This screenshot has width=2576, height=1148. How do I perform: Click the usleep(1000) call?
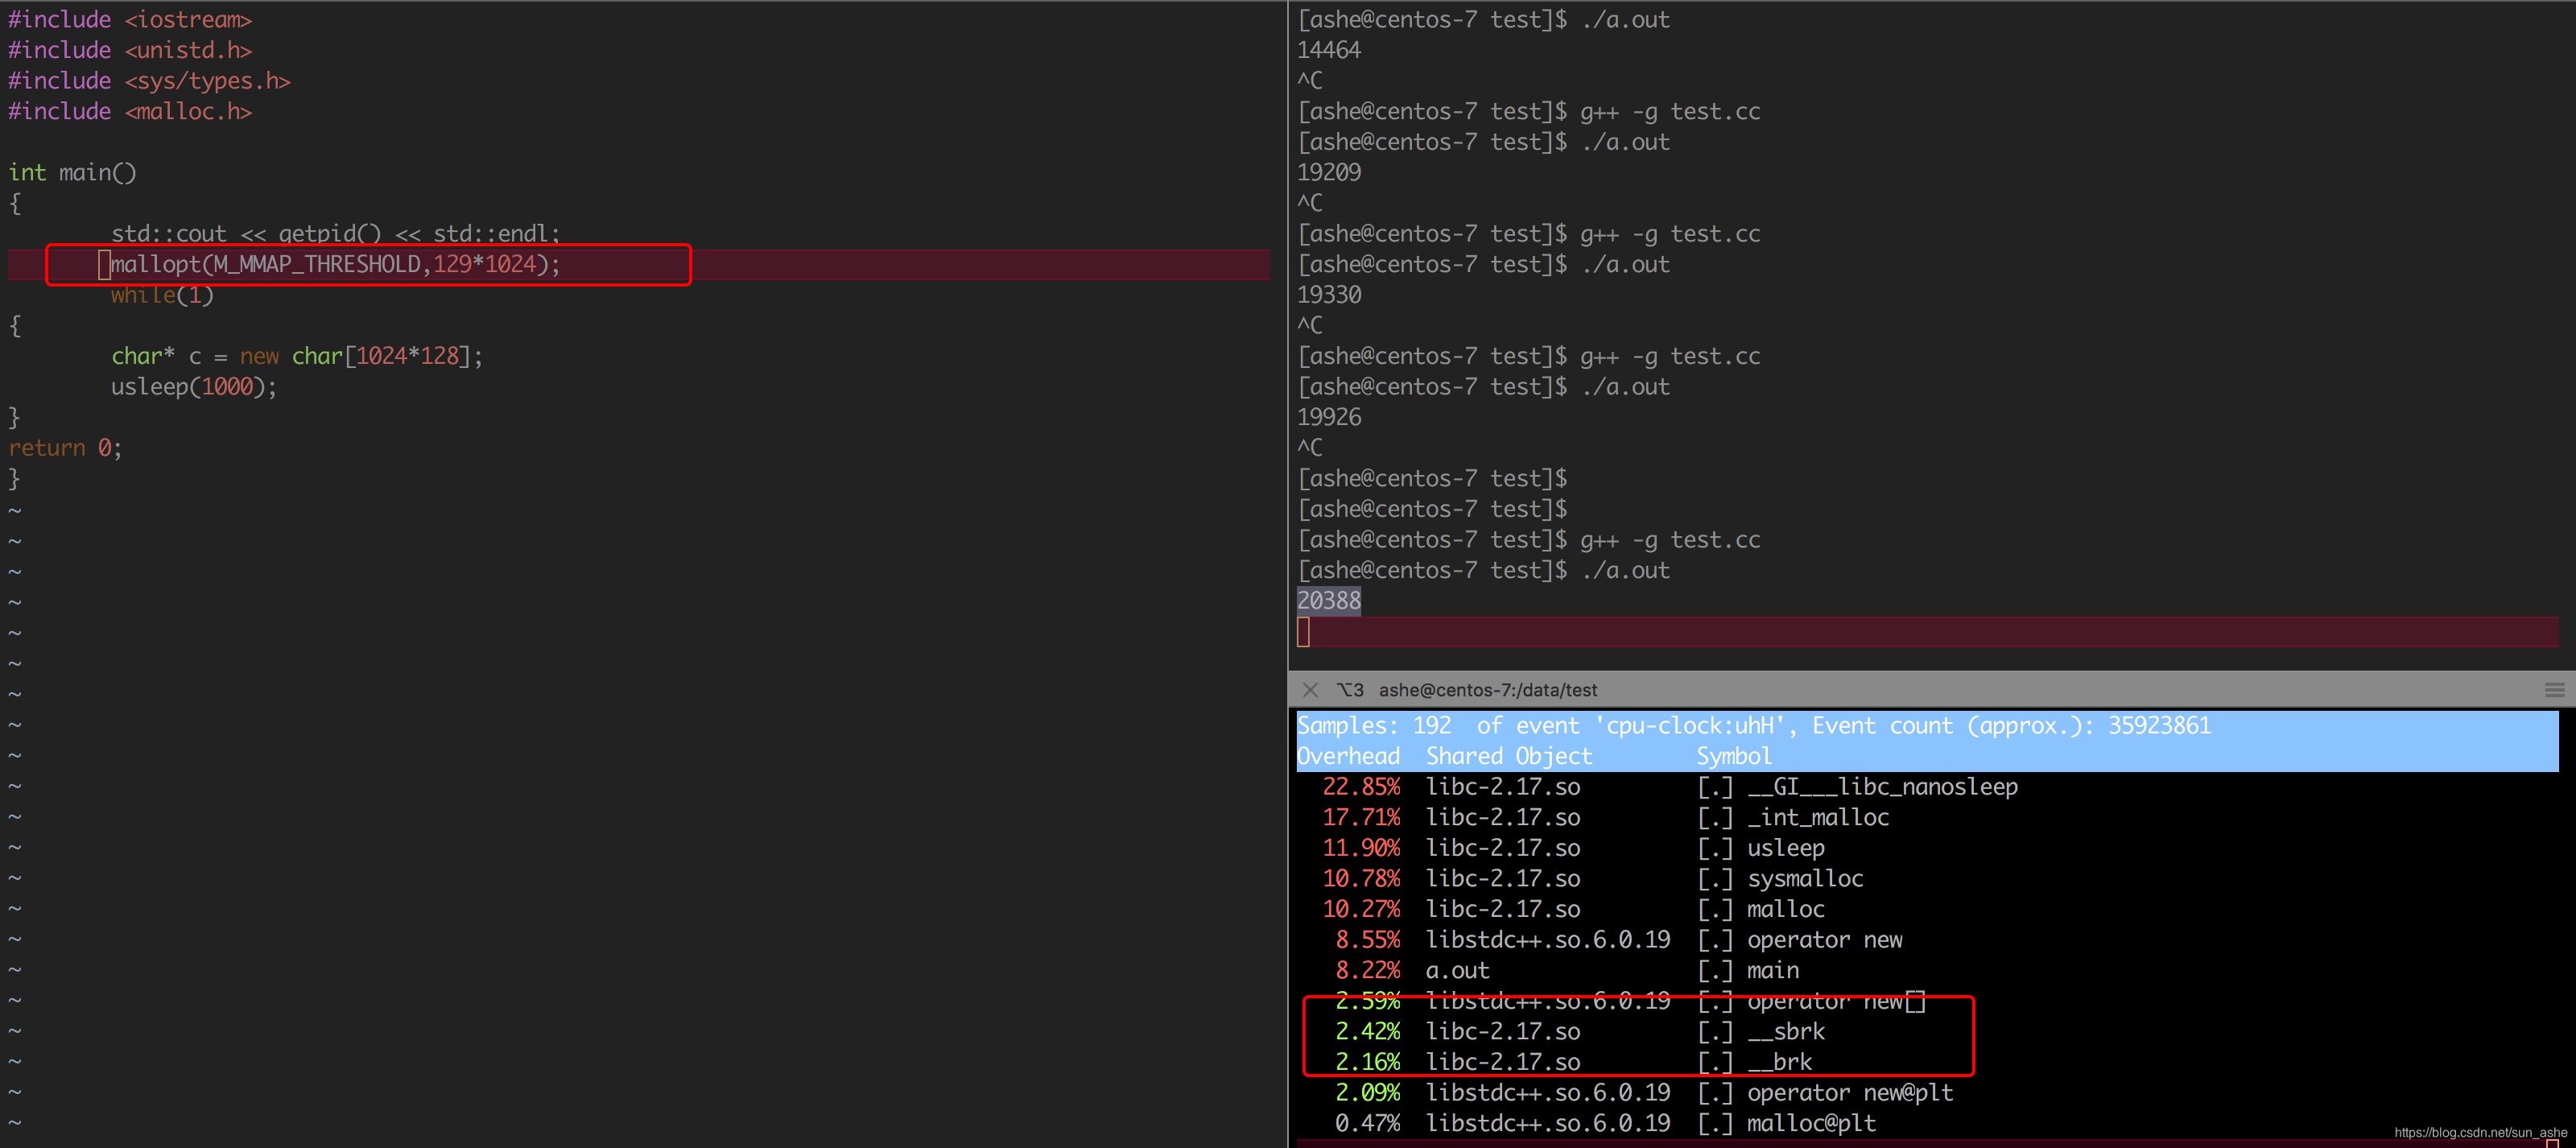point(194,386)
